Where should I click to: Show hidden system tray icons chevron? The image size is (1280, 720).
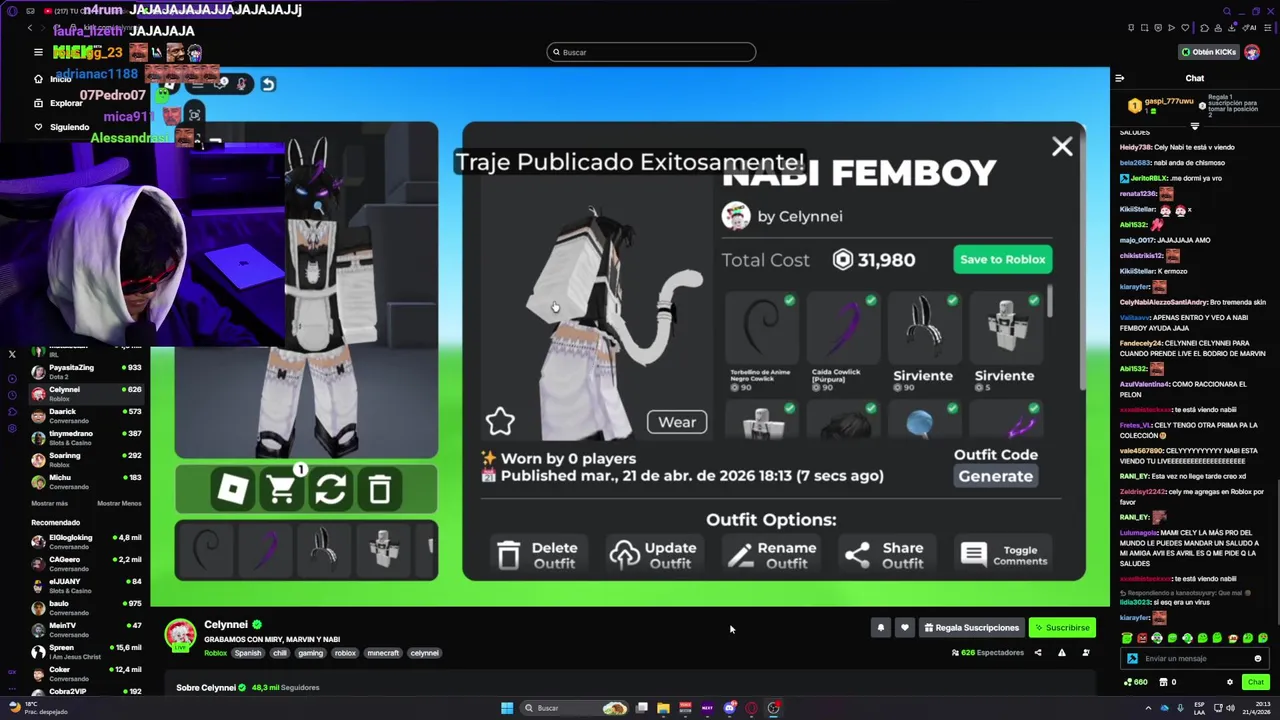click(1148, 708)
